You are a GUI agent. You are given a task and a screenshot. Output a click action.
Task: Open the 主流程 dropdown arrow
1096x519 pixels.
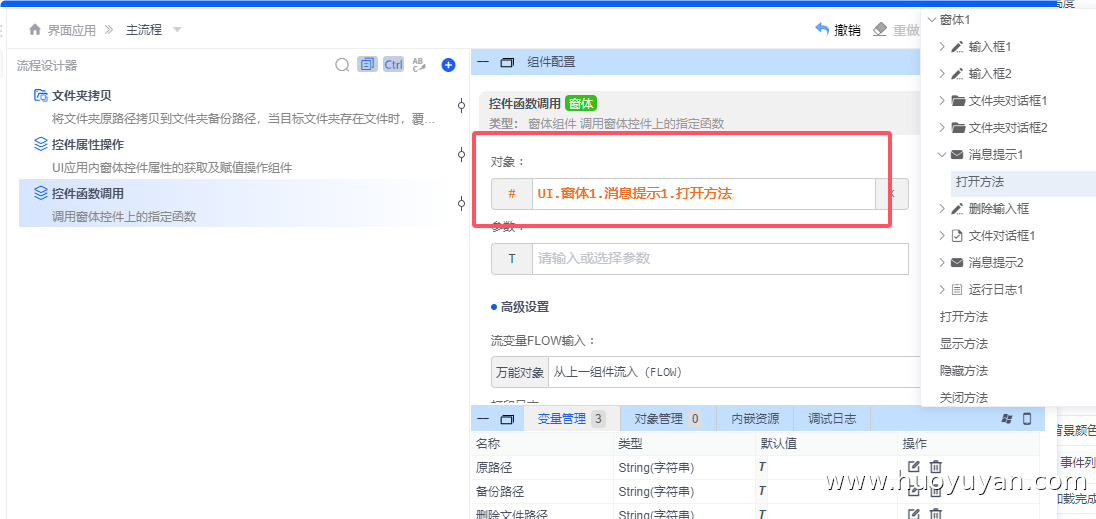(177, 30)
